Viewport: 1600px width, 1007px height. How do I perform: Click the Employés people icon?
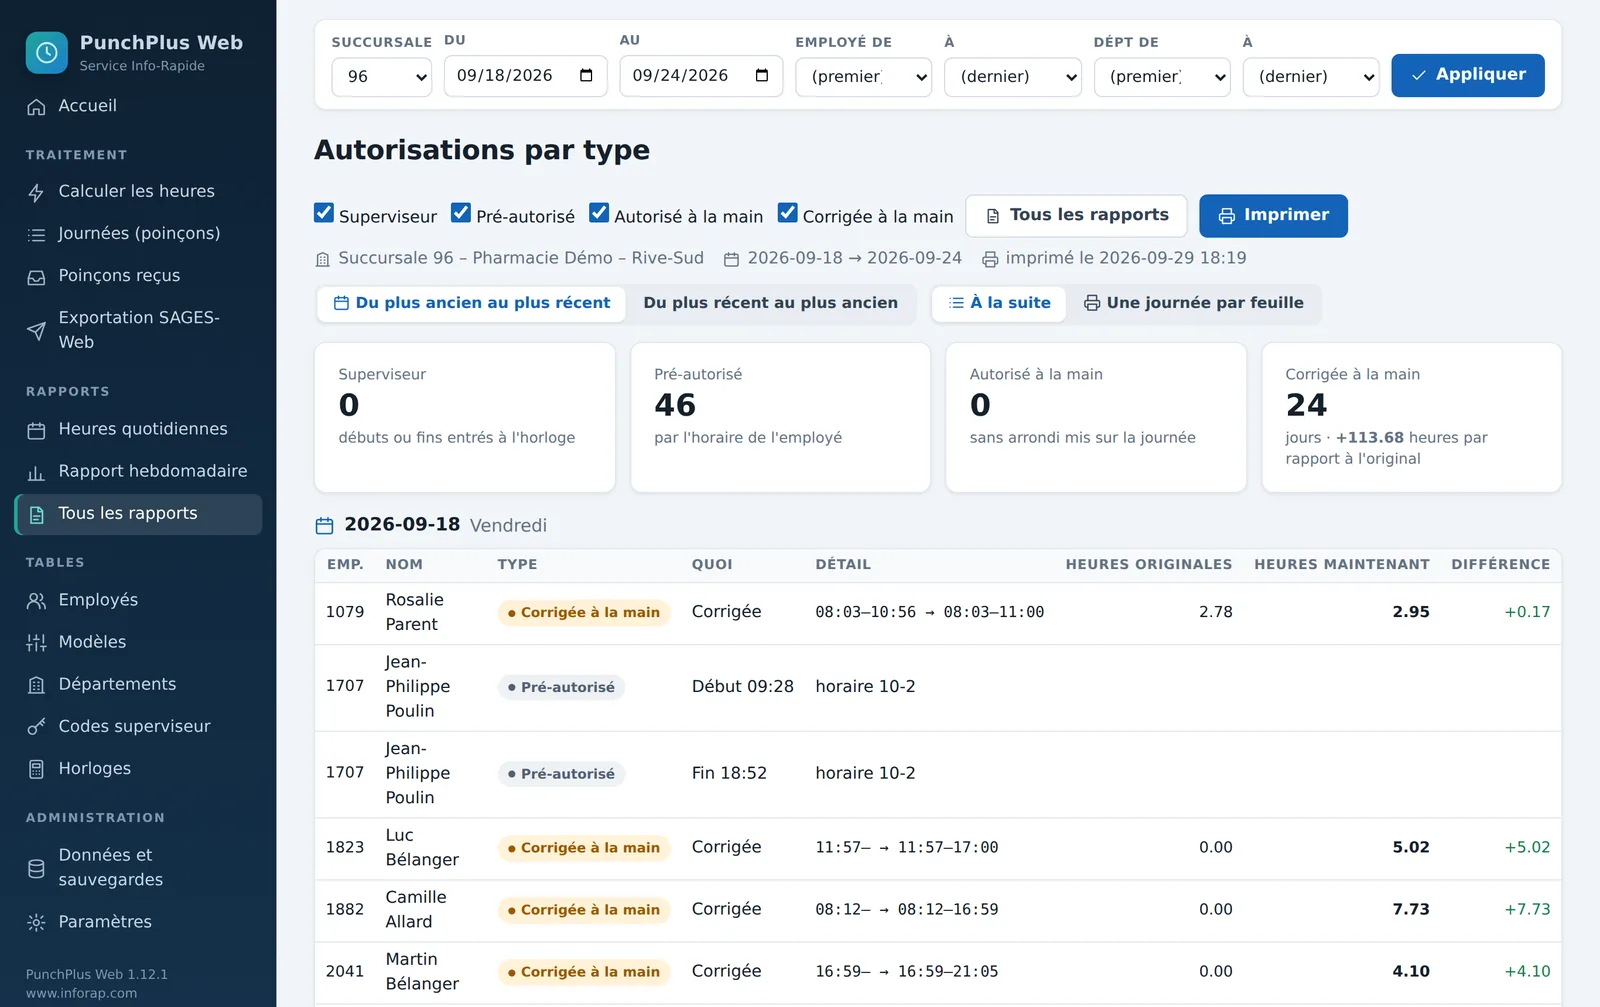tap(36, 601)
